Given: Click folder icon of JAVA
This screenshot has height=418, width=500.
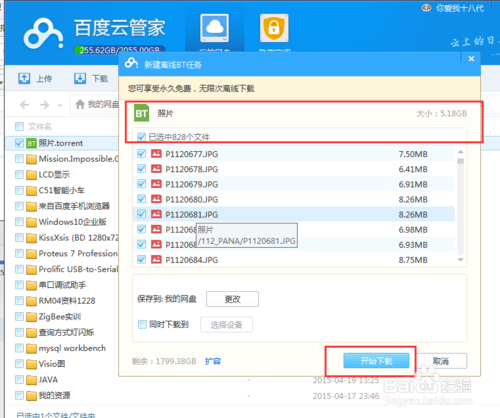Looking at the screenshot, I should click(x=31, y=380).
